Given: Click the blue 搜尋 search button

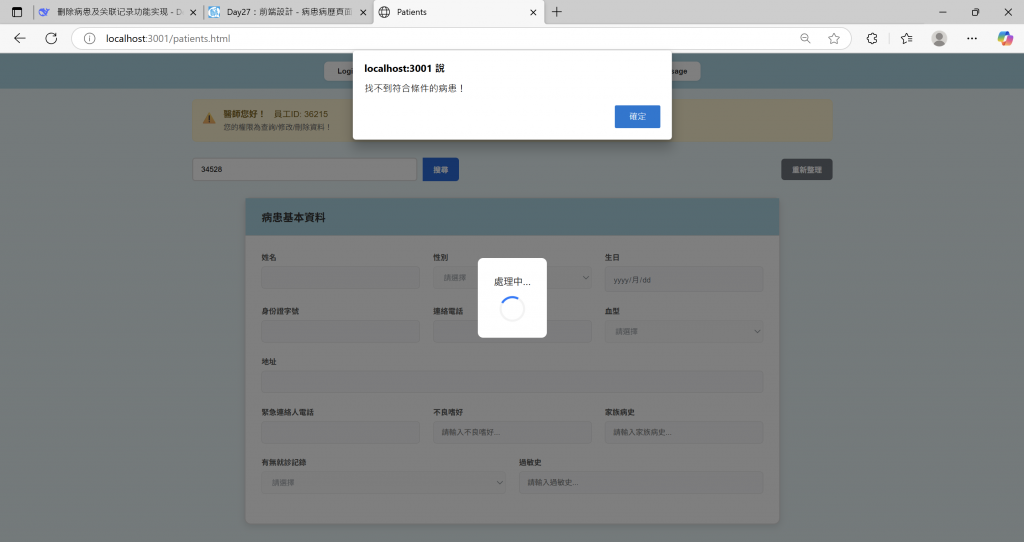Looking at the screenshot, I should [441, 170].
